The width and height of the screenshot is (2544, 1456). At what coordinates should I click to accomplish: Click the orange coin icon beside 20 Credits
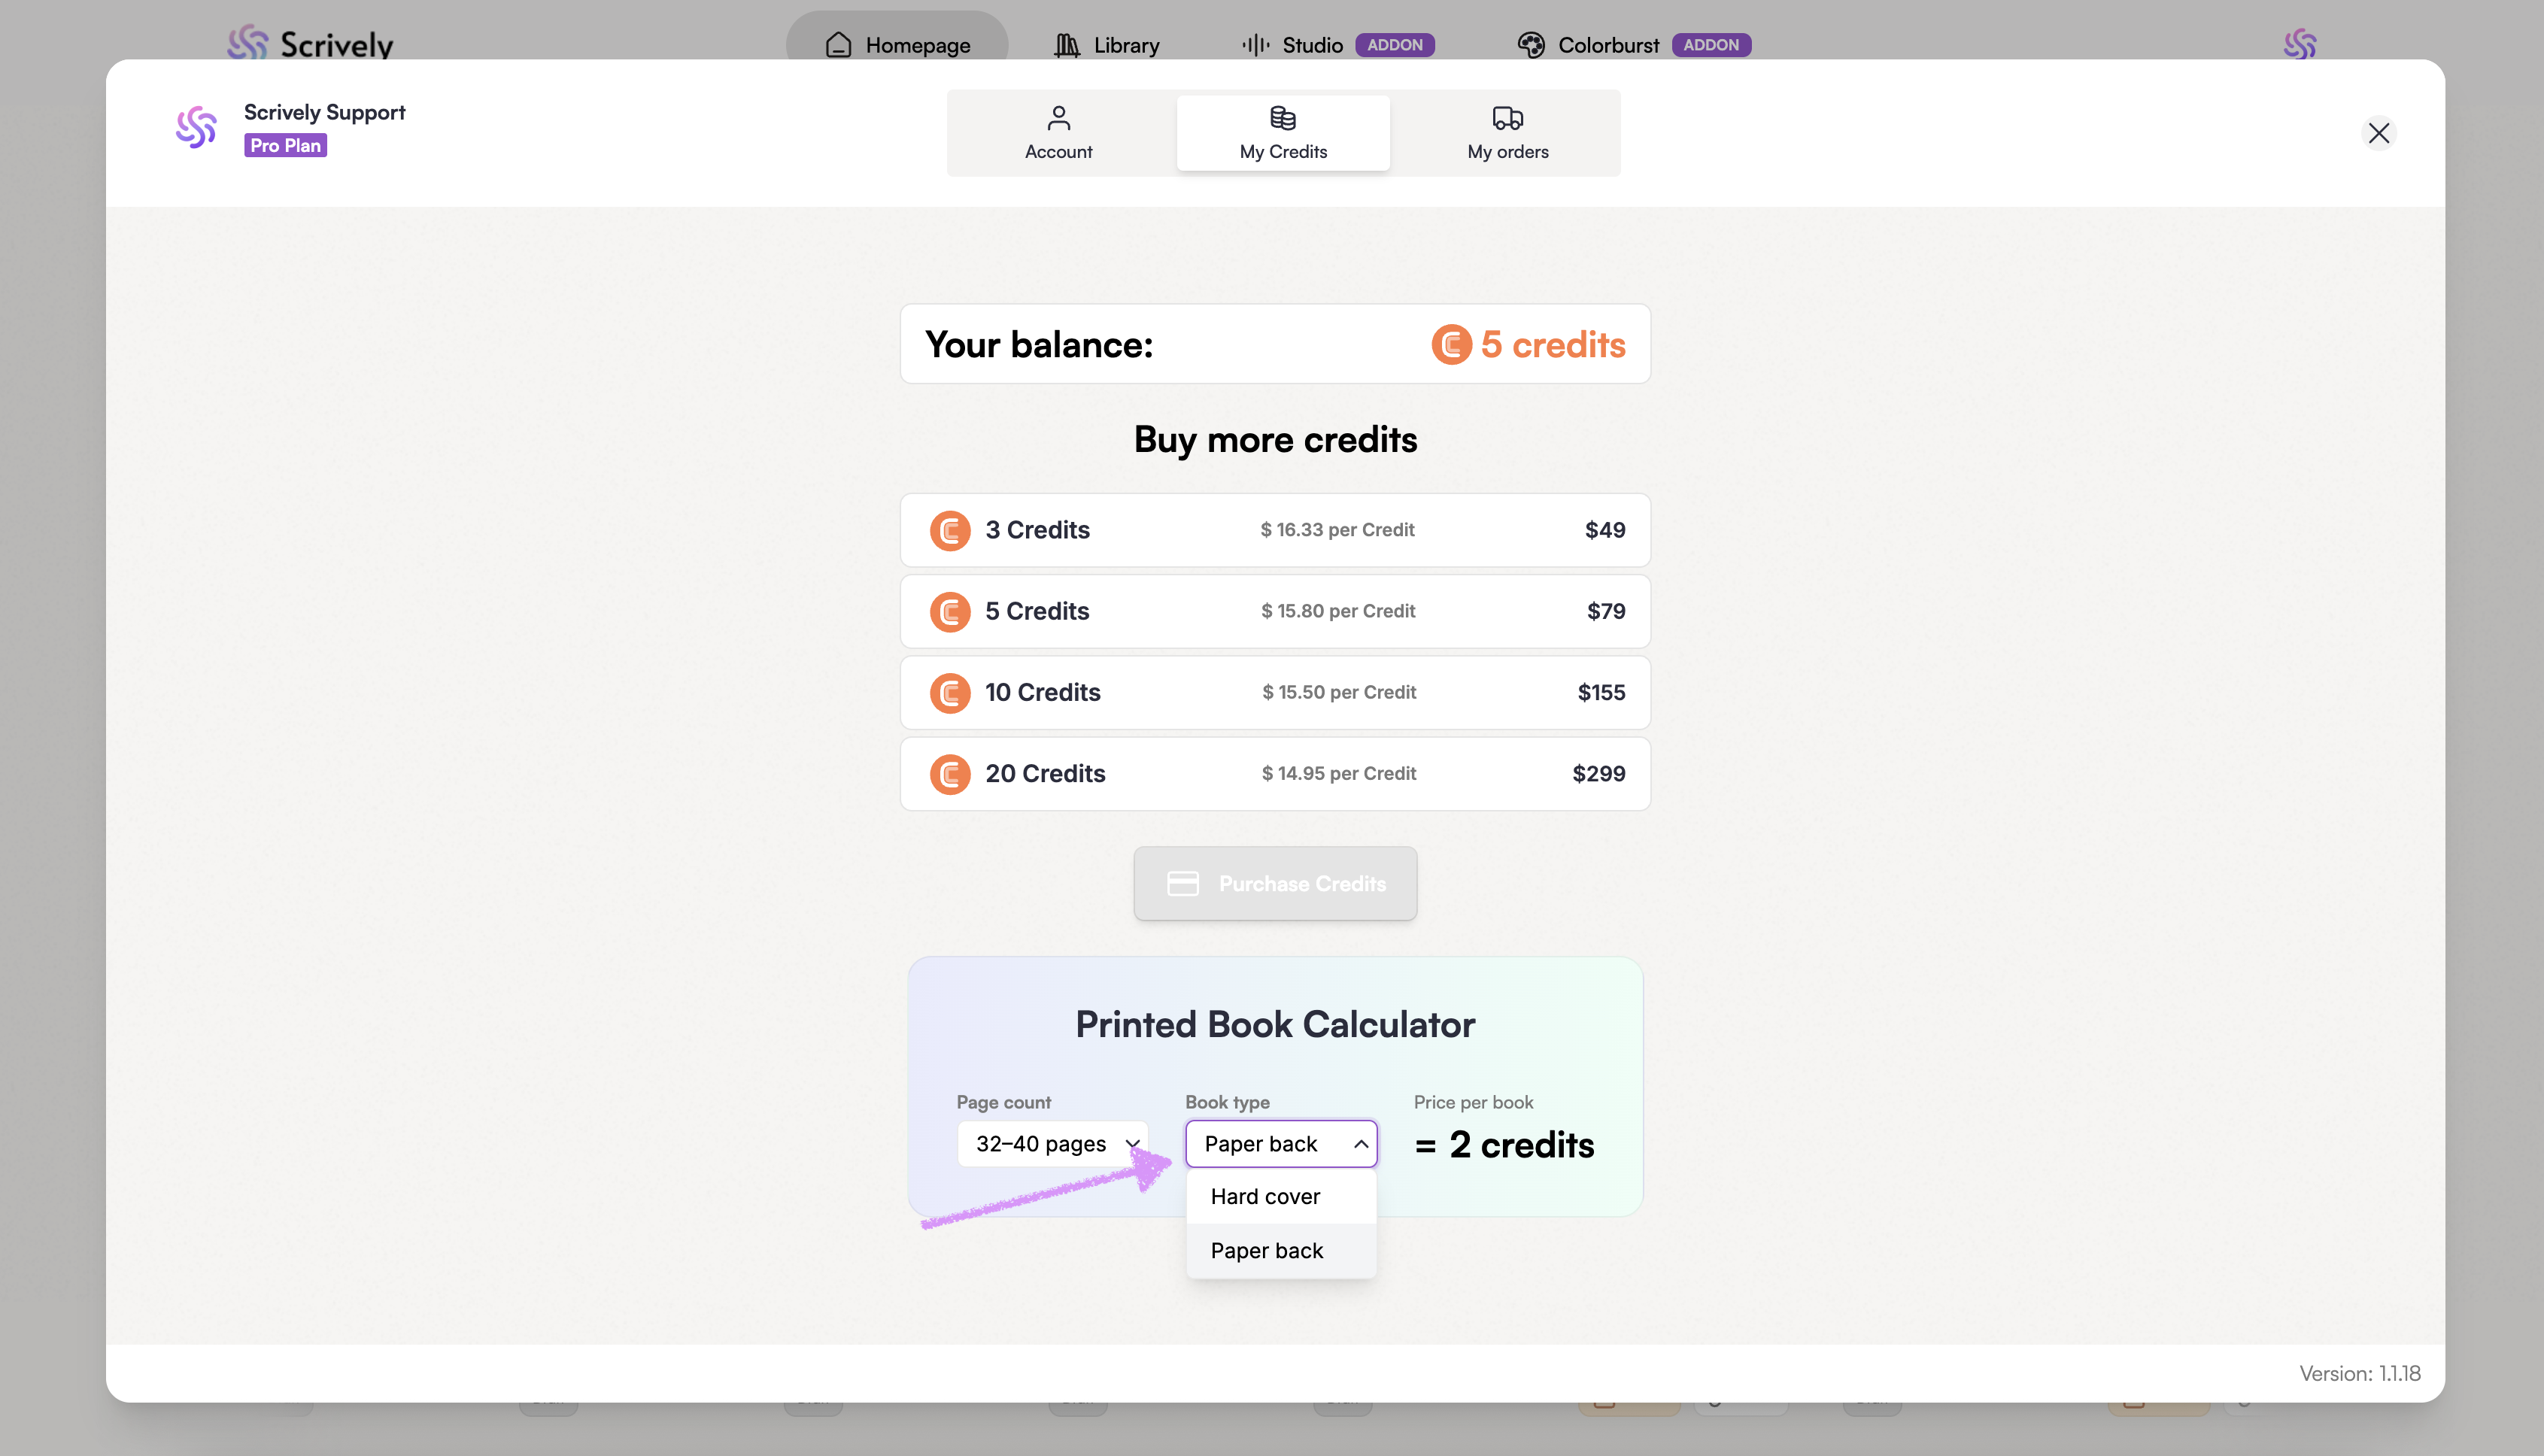[x=950, y=773]
